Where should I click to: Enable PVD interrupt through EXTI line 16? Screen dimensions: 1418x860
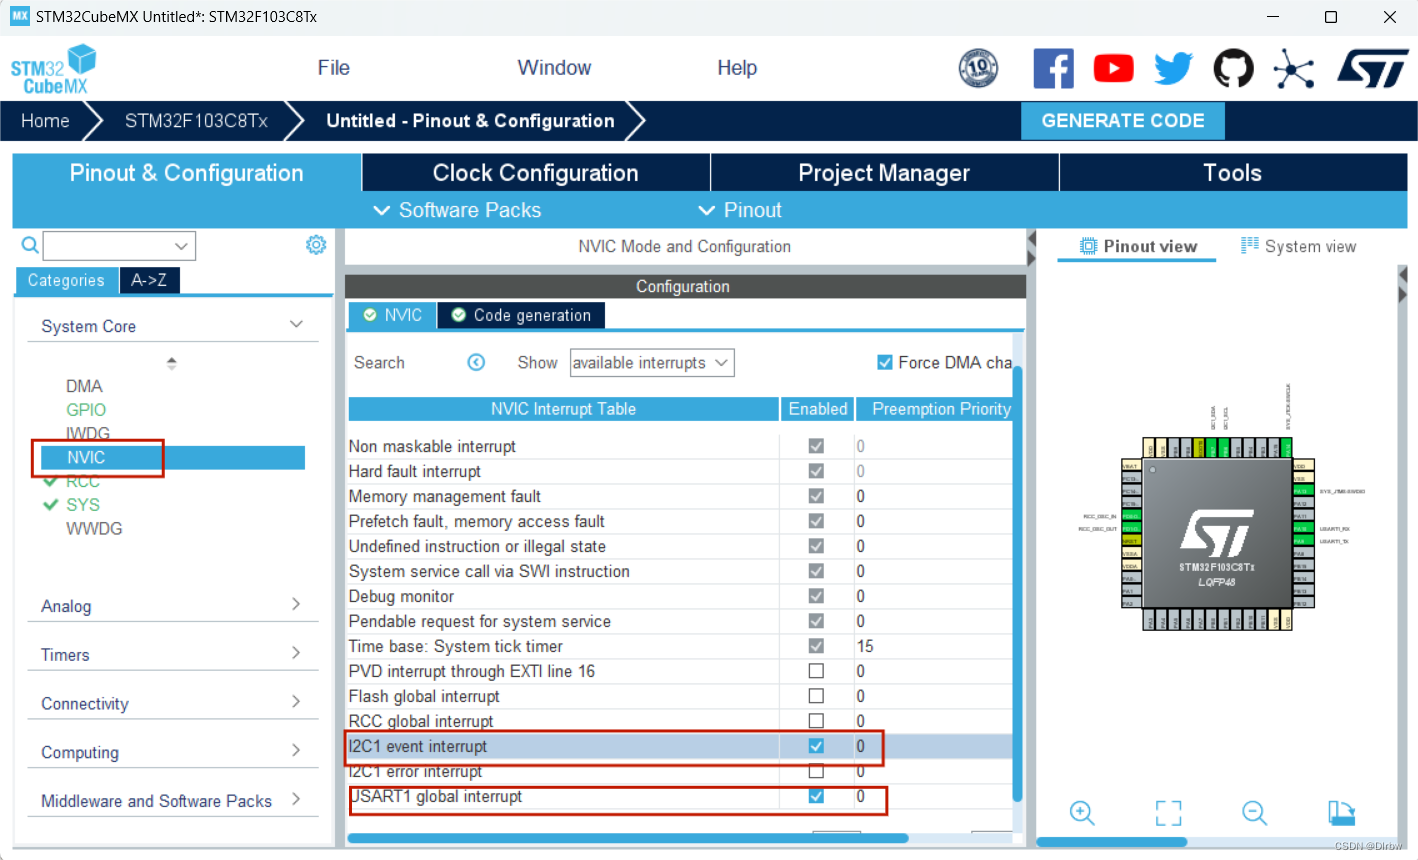tap(816, 671)
